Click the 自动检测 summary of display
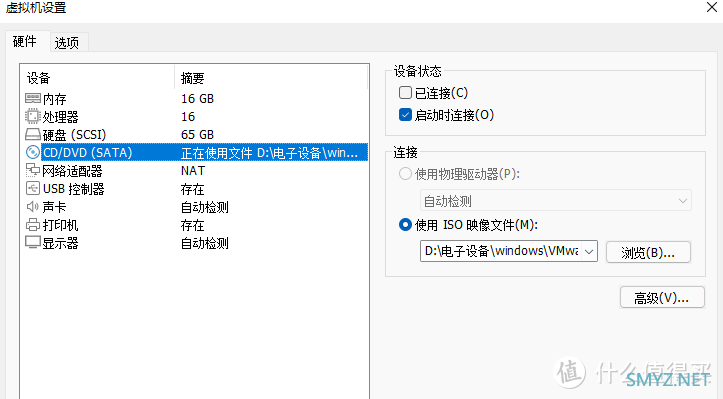The width and height of the screenshot is (723, 399). tap(204, 243)
